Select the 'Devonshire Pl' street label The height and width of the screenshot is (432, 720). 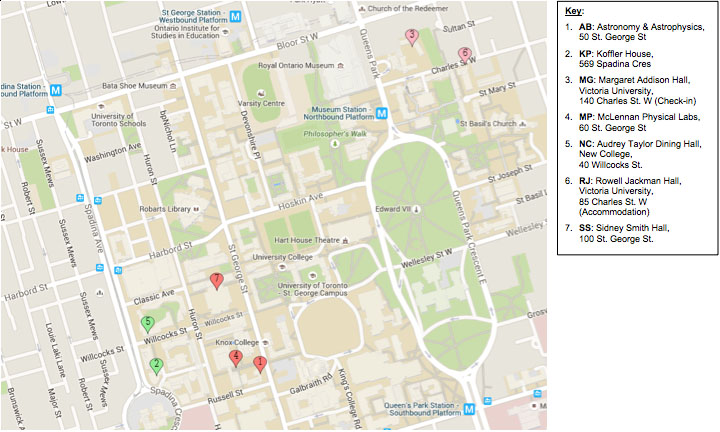click(x=250, y=135)
